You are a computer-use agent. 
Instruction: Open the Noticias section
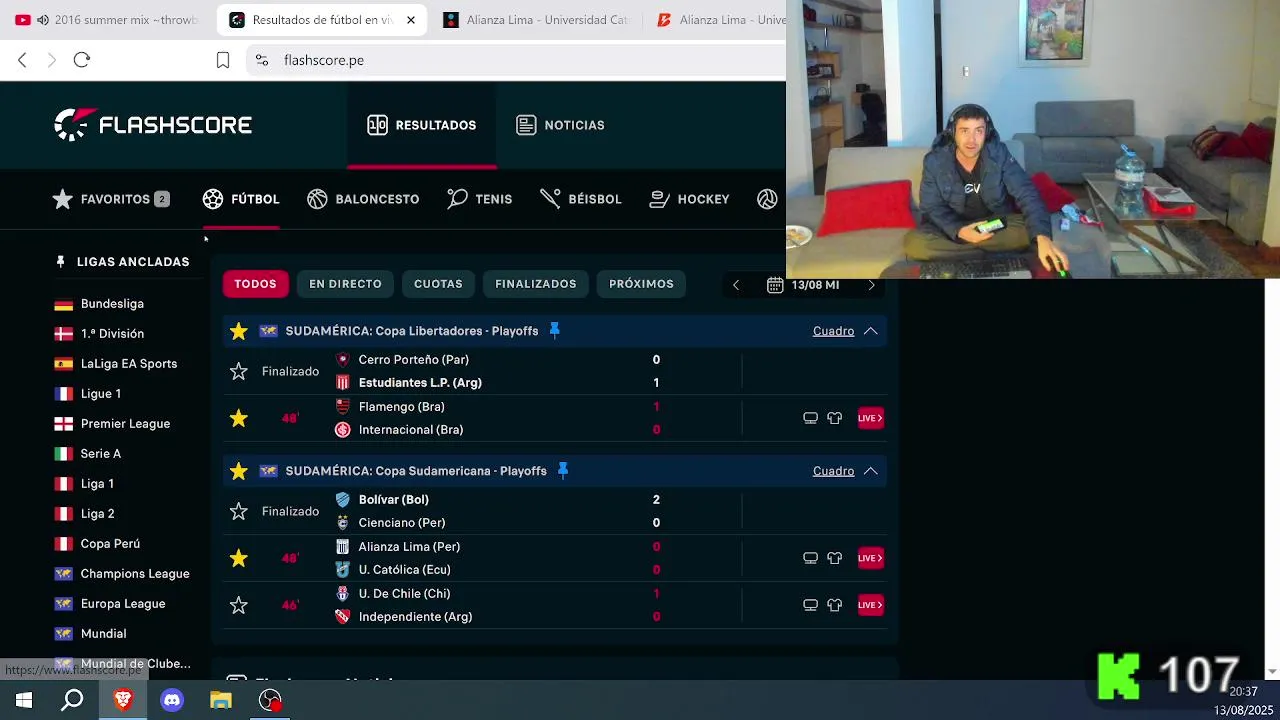560,125
